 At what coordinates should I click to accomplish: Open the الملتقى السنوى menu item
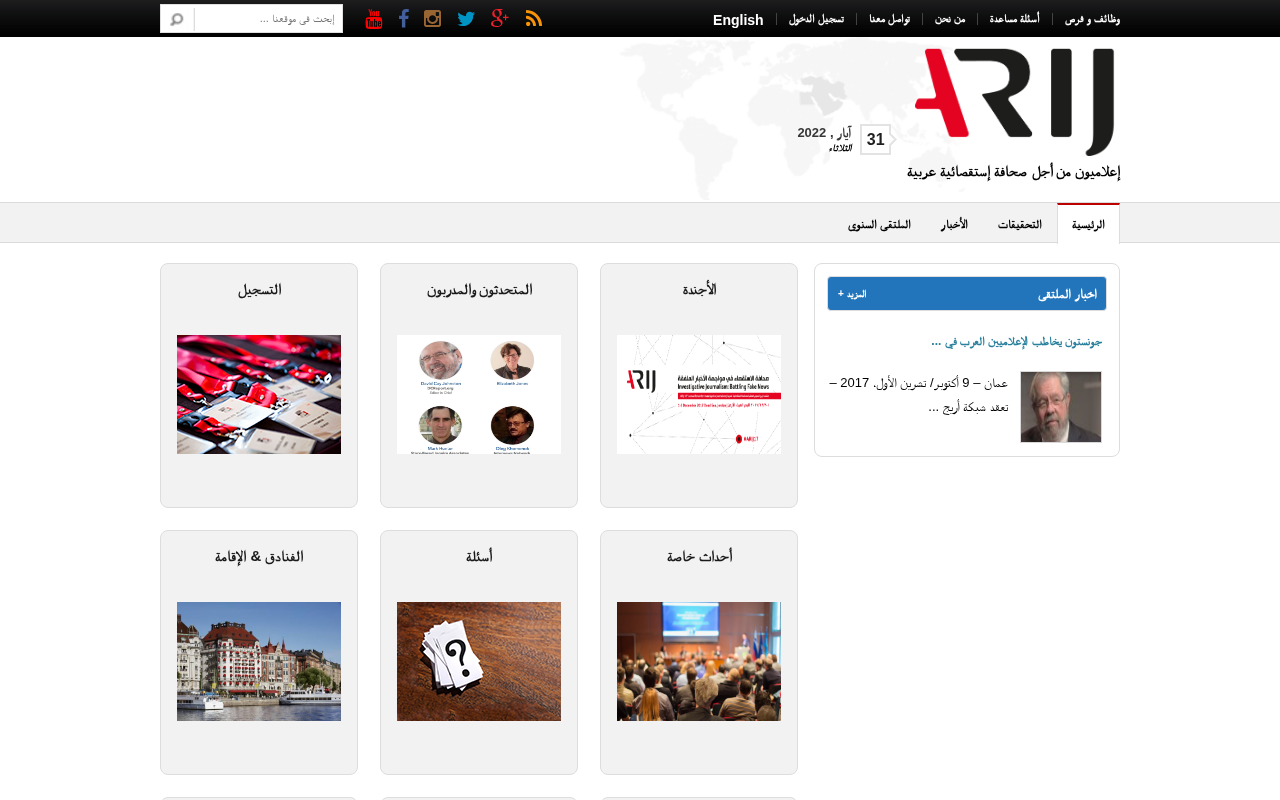pyautogui.click(x=879, y=224)
